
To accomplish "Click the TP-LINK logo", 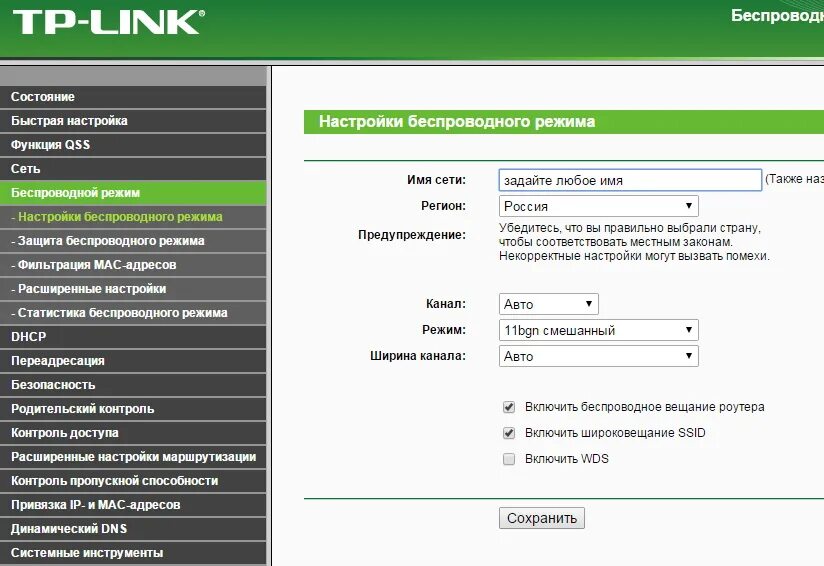I will (108, 23).
